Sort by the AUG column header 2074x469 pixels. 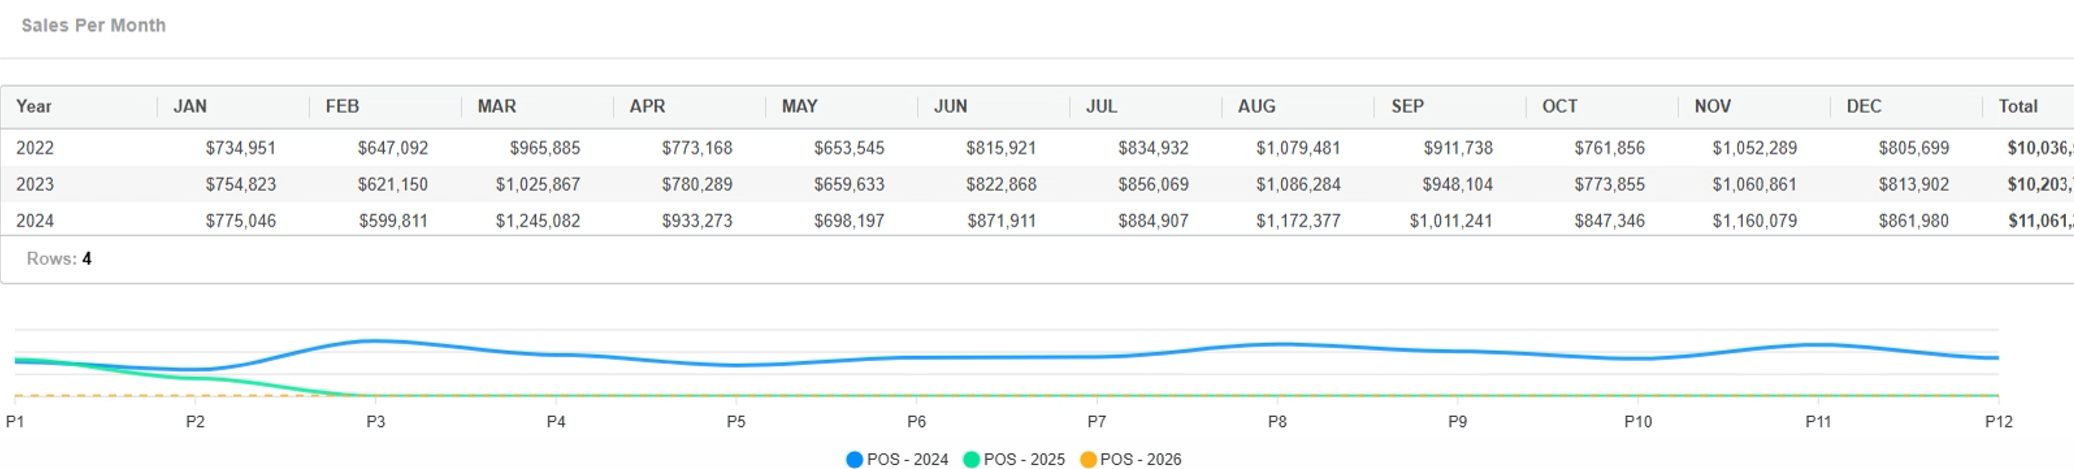1257,106
